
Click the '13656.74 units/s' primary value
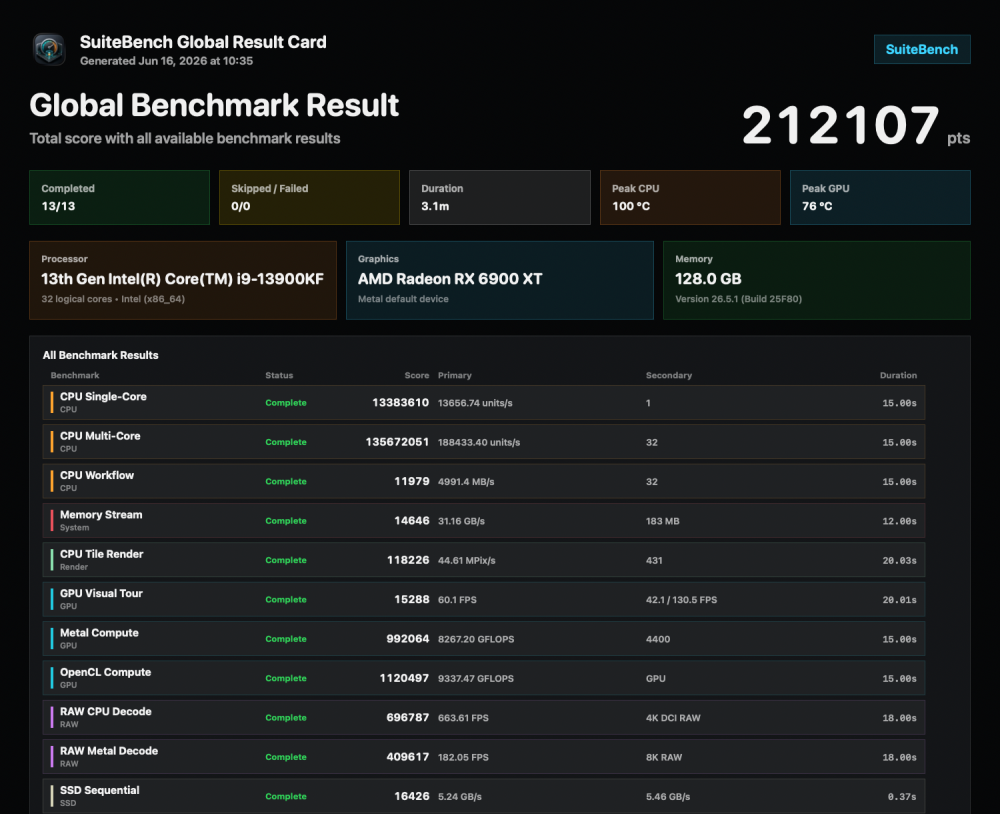click(475, 403)
